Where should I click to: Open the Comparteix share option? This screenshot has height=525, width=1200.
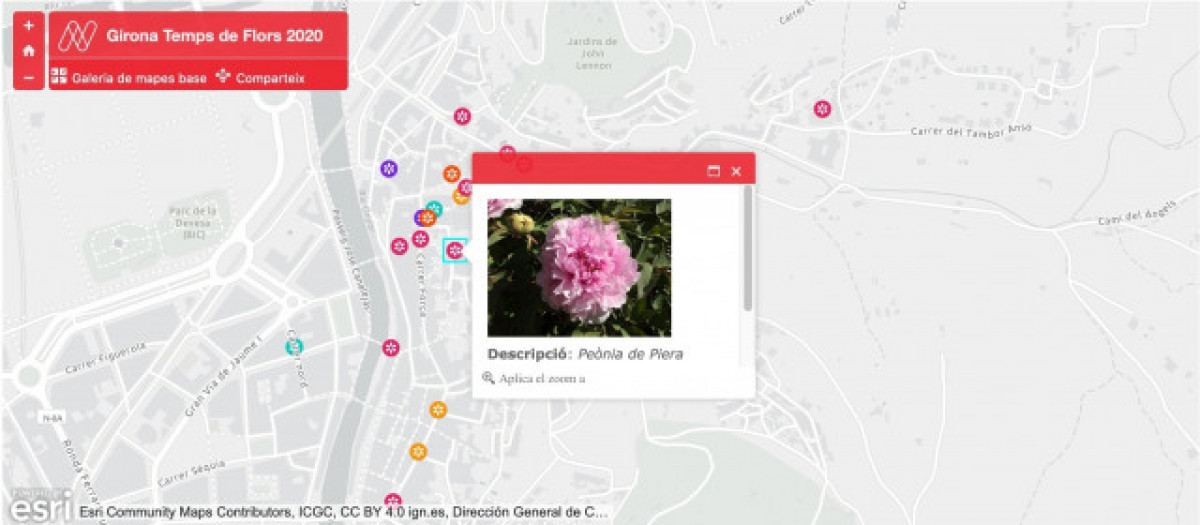tap(270, 77)
